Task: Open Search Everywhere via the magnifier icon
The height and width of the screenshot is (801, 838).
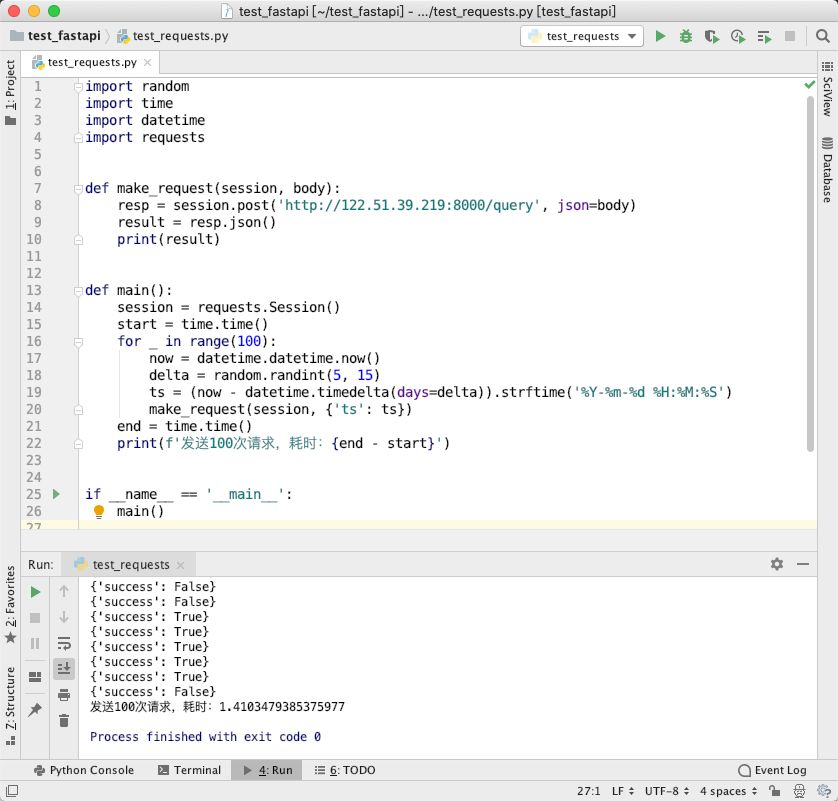Action: coord(823,36)
